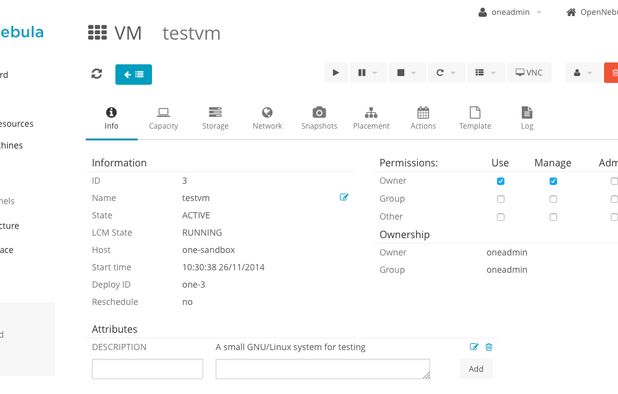Toggle the Group Use permission
This screenshot has width=618, height=394.
click(x=501, y=199)
